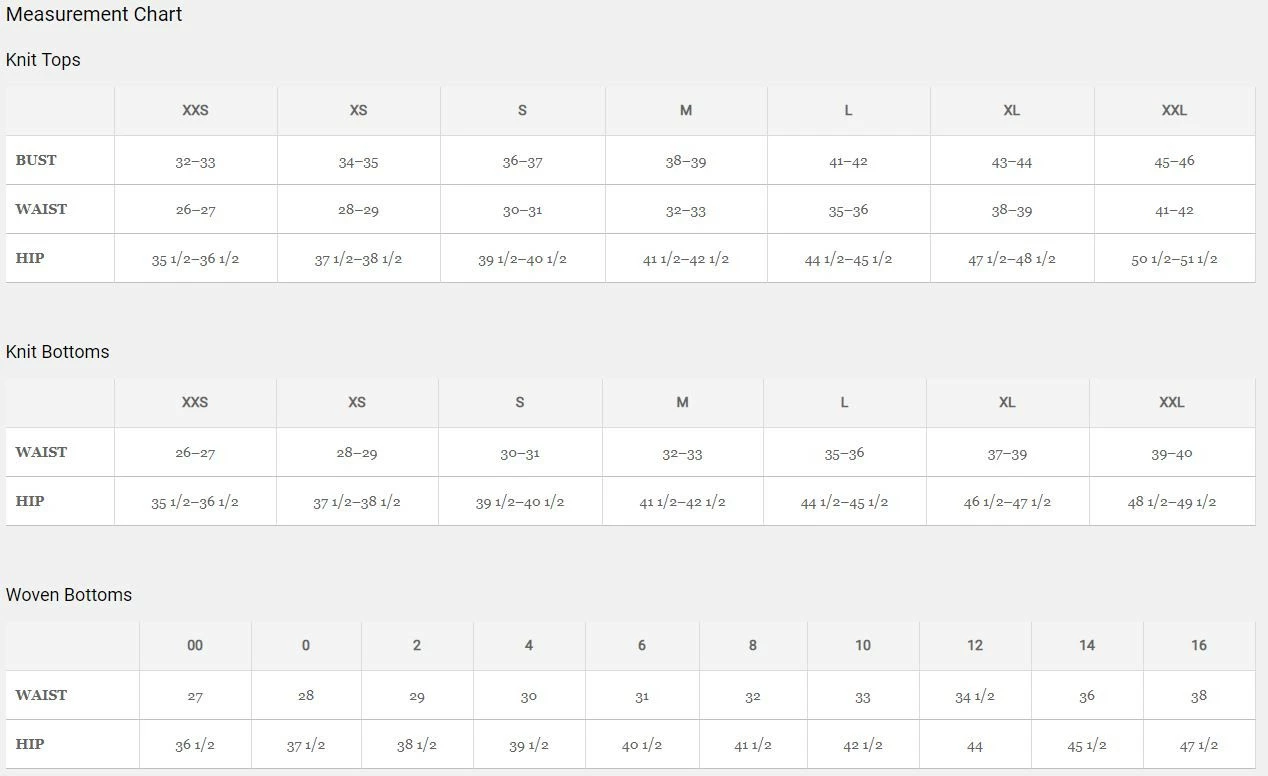Click the BUST row label in Knit Tops
1268x776 pixels.
point(36,160)
